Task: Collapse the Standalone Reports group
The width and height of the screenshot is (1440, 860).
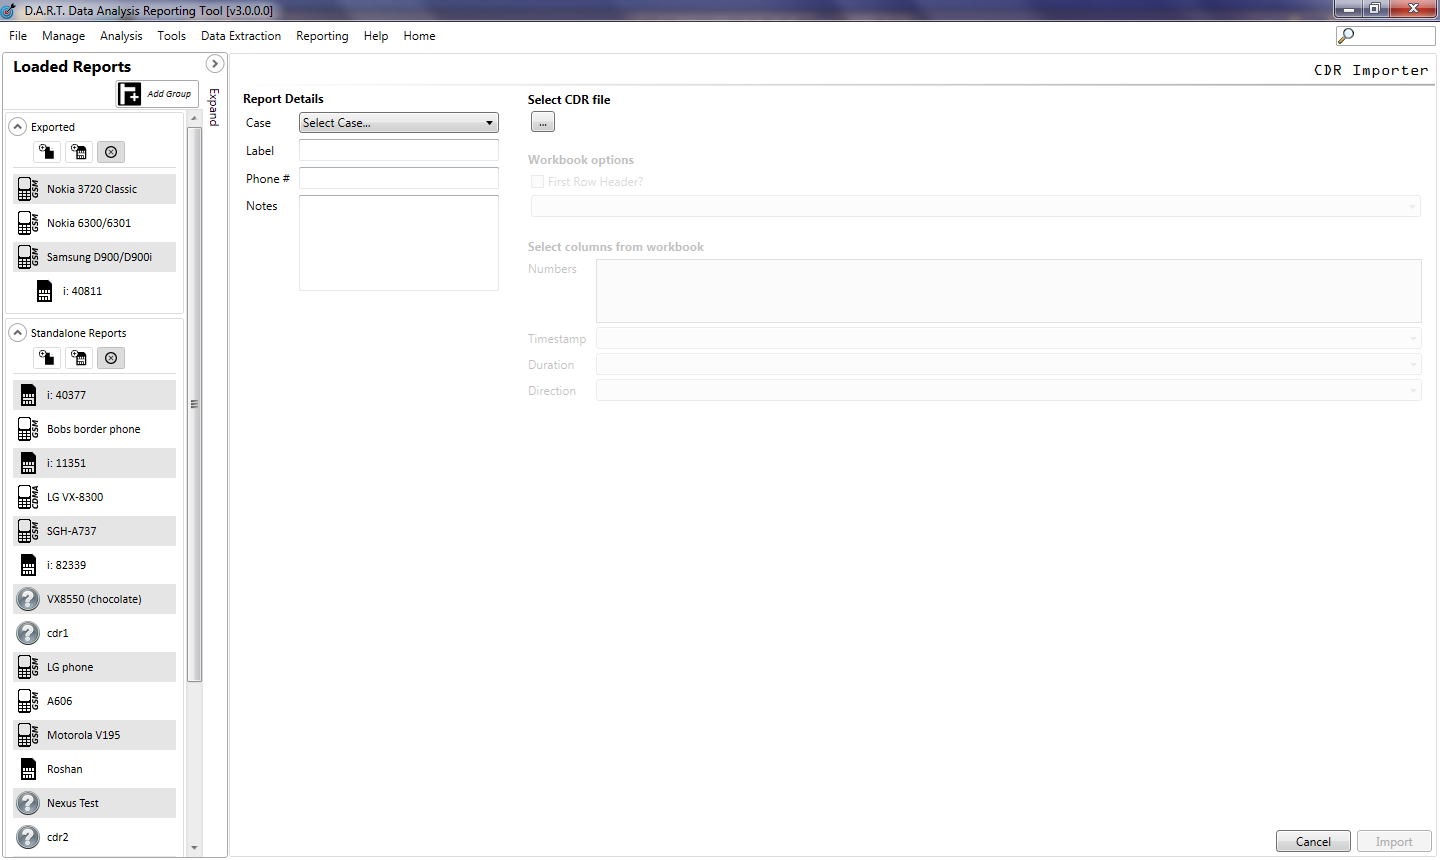Action: pos(17,333)
